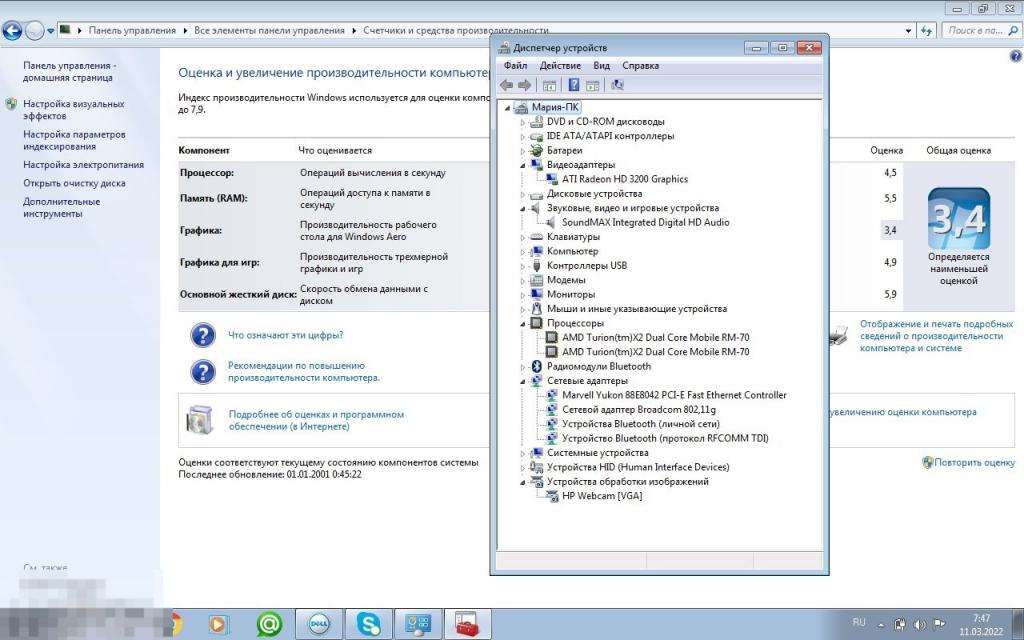Click the Back arrow in Device Manager toolbar

506,85
